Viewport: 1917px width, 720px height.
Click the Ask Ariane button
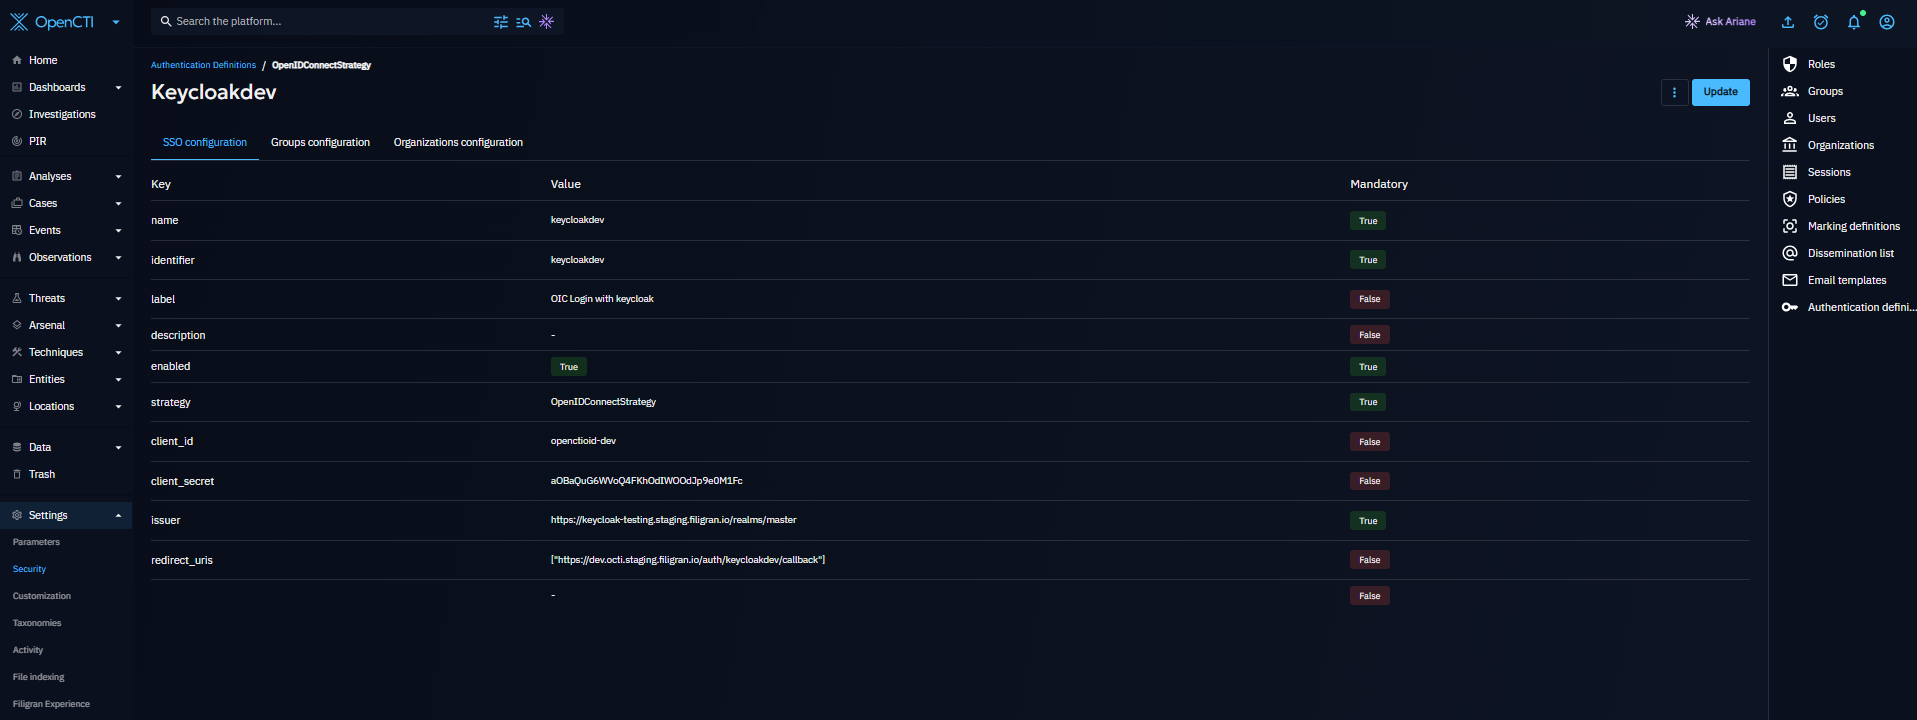(1720, 22)
